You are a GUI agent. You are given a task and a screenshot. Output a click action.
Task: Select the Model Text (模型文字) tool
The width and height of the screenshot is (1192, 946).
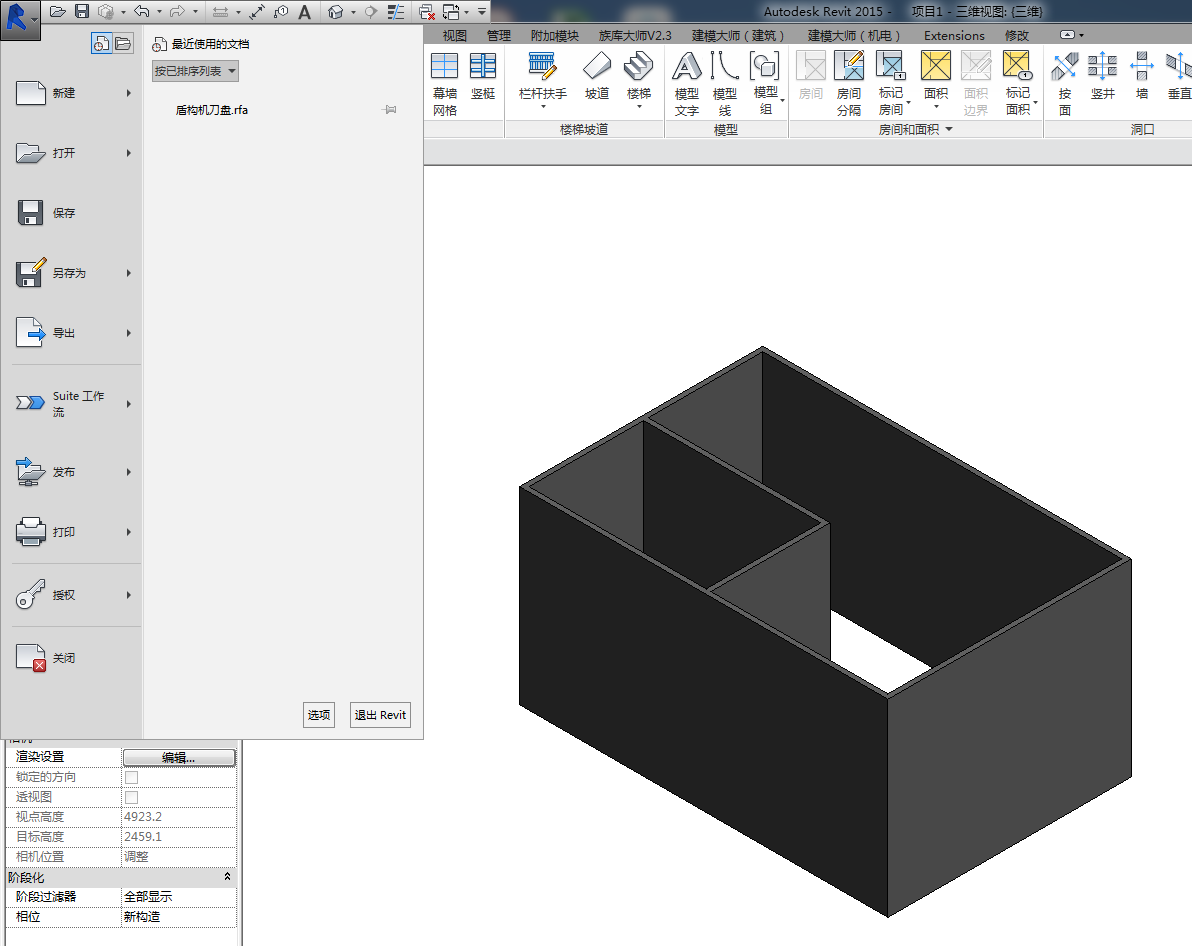(x=686, y=84)
